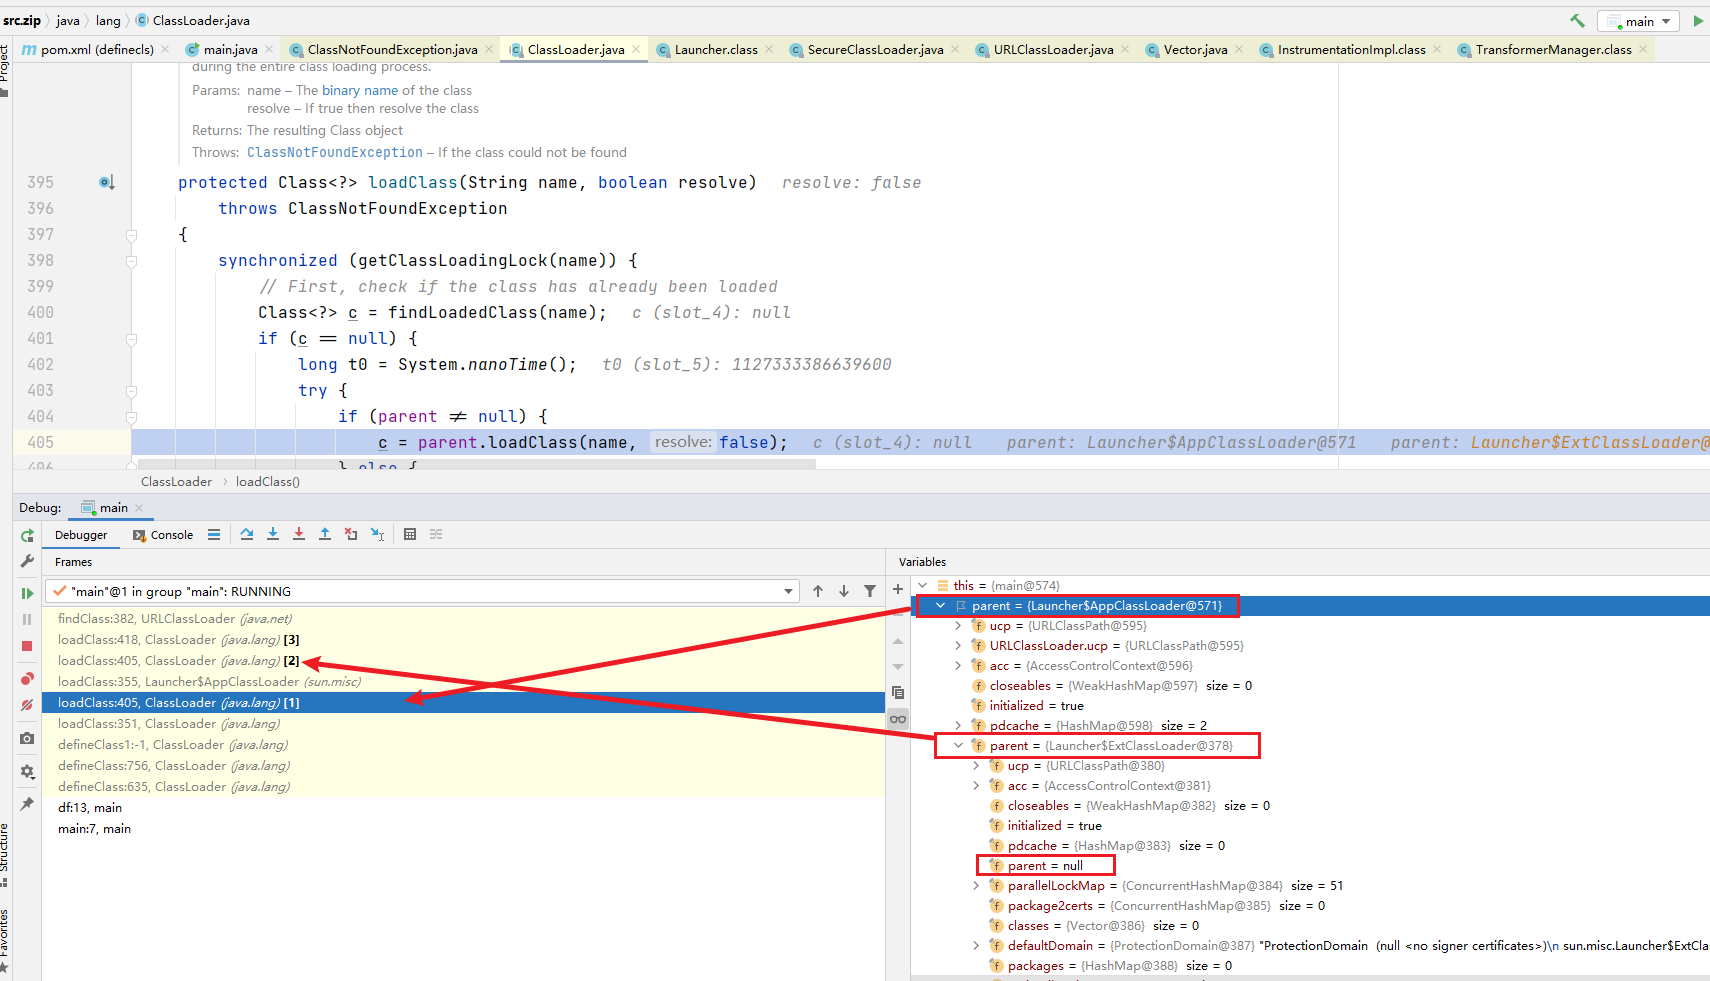Click Run to Cursor icon

(x=377, y=534)
